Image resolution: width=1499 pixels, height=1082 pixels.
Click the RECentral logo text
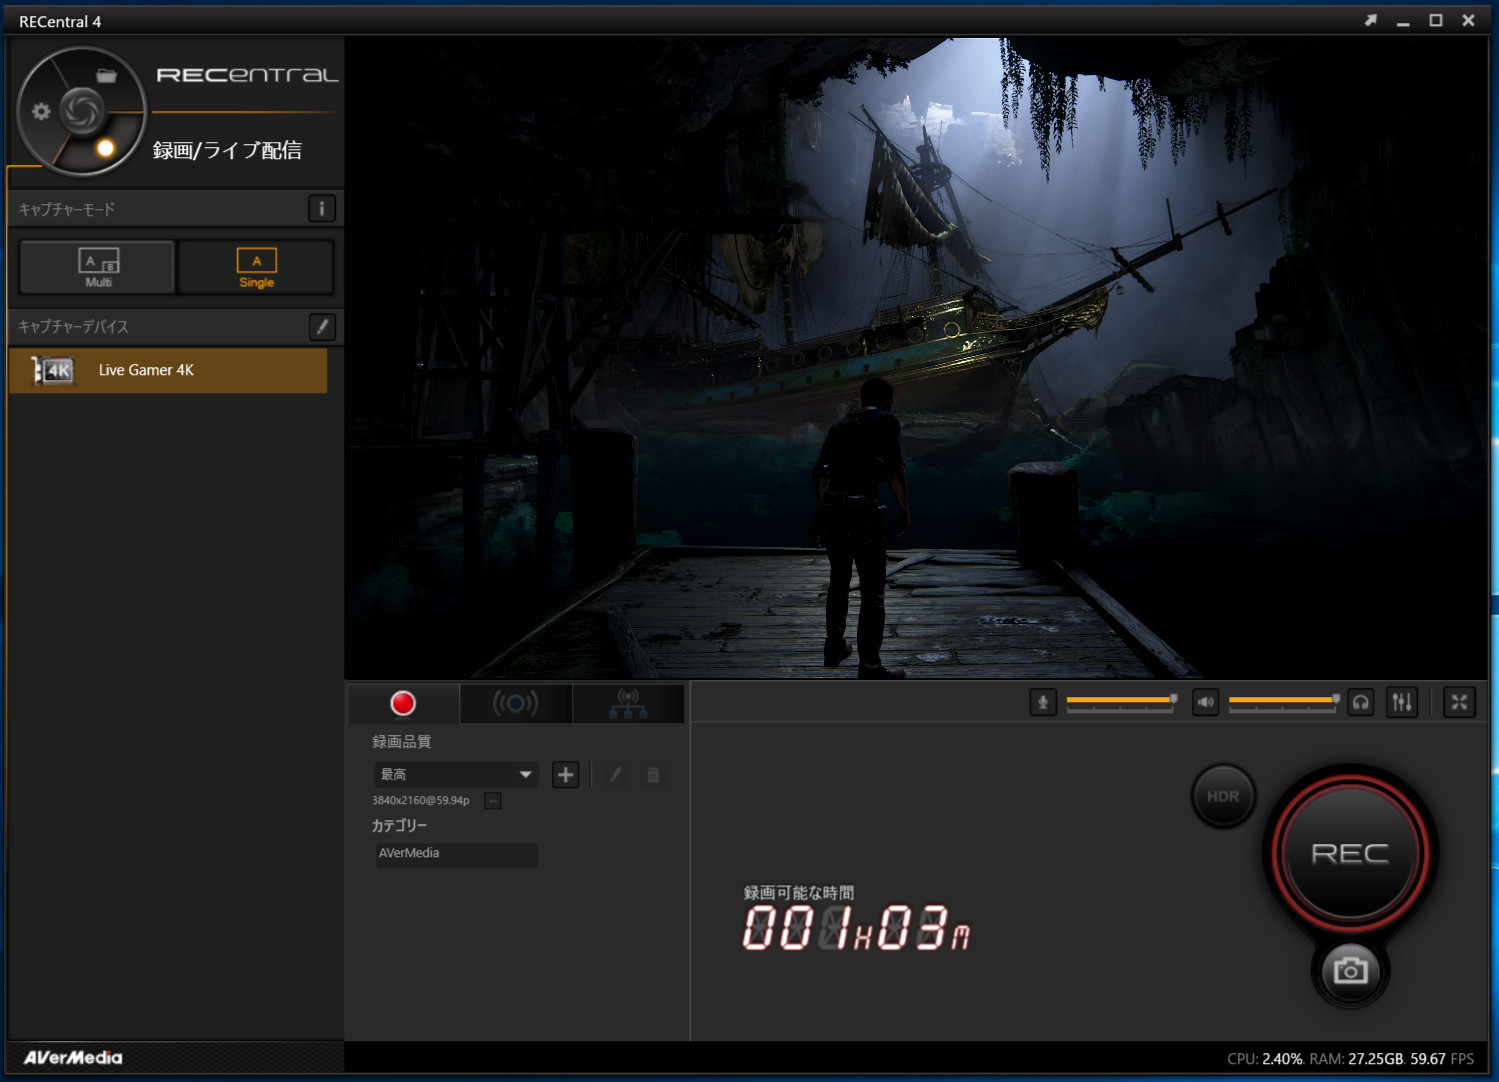click(247, 75)
